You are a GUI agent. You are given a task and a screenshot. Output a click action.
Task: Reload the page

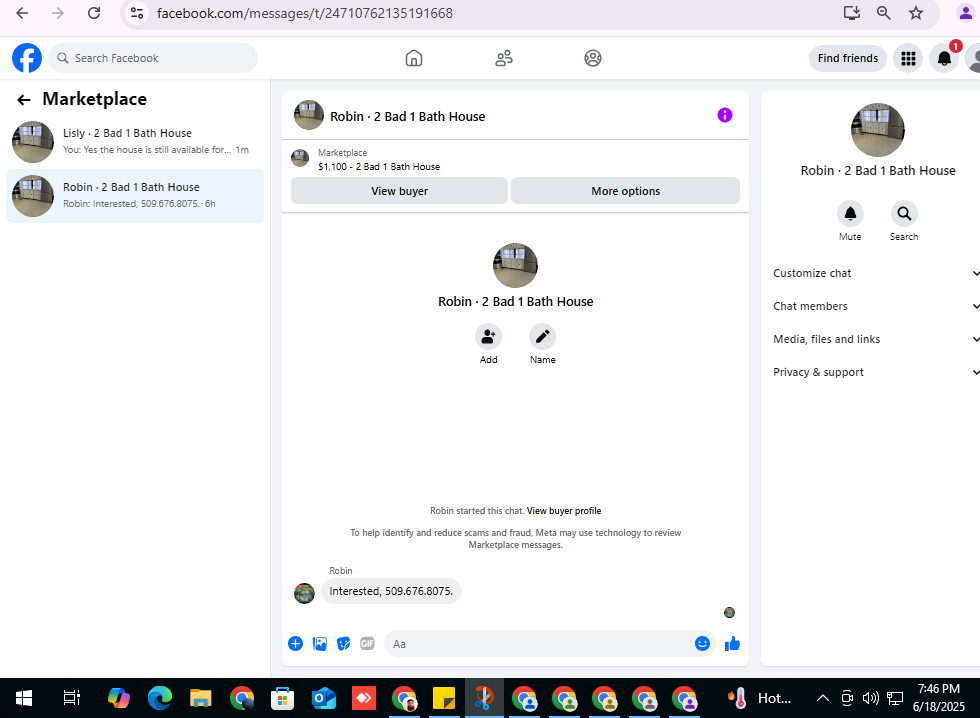coord(94,13)
